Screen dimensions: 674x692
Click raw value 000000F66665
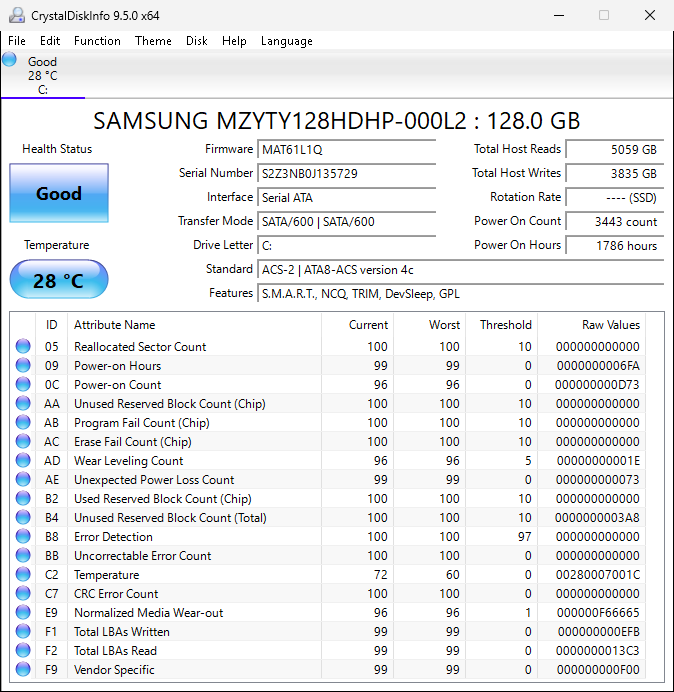click(x=598, y=613)
